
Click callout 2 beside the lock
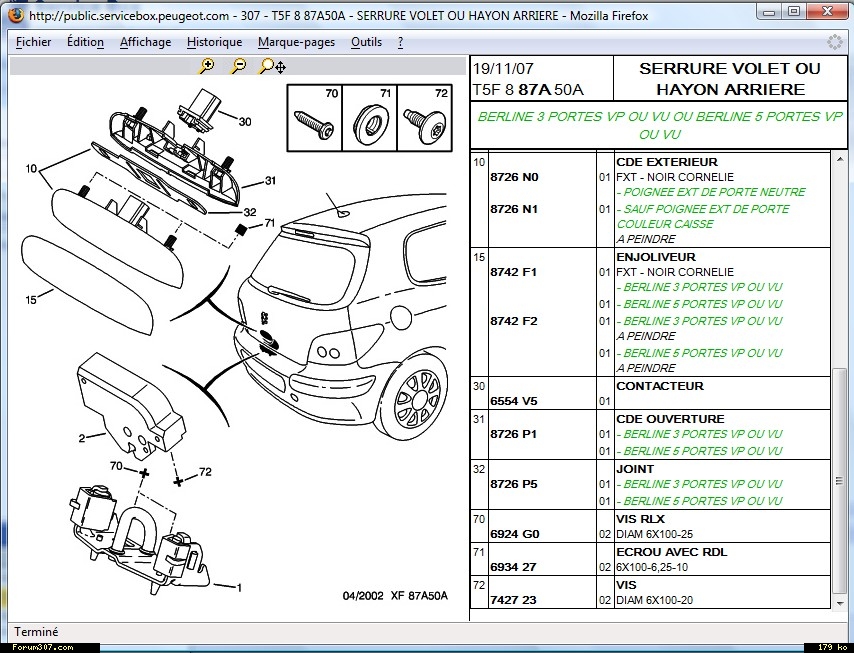pyautogui.click(x=82, y=438)
